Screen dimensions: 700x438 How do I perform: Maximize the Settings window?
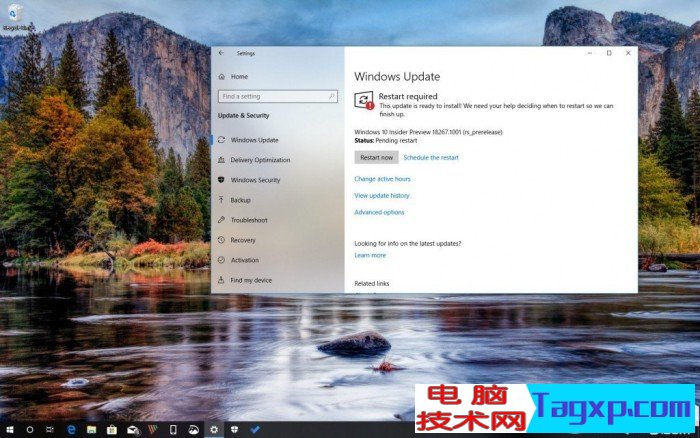609,53
